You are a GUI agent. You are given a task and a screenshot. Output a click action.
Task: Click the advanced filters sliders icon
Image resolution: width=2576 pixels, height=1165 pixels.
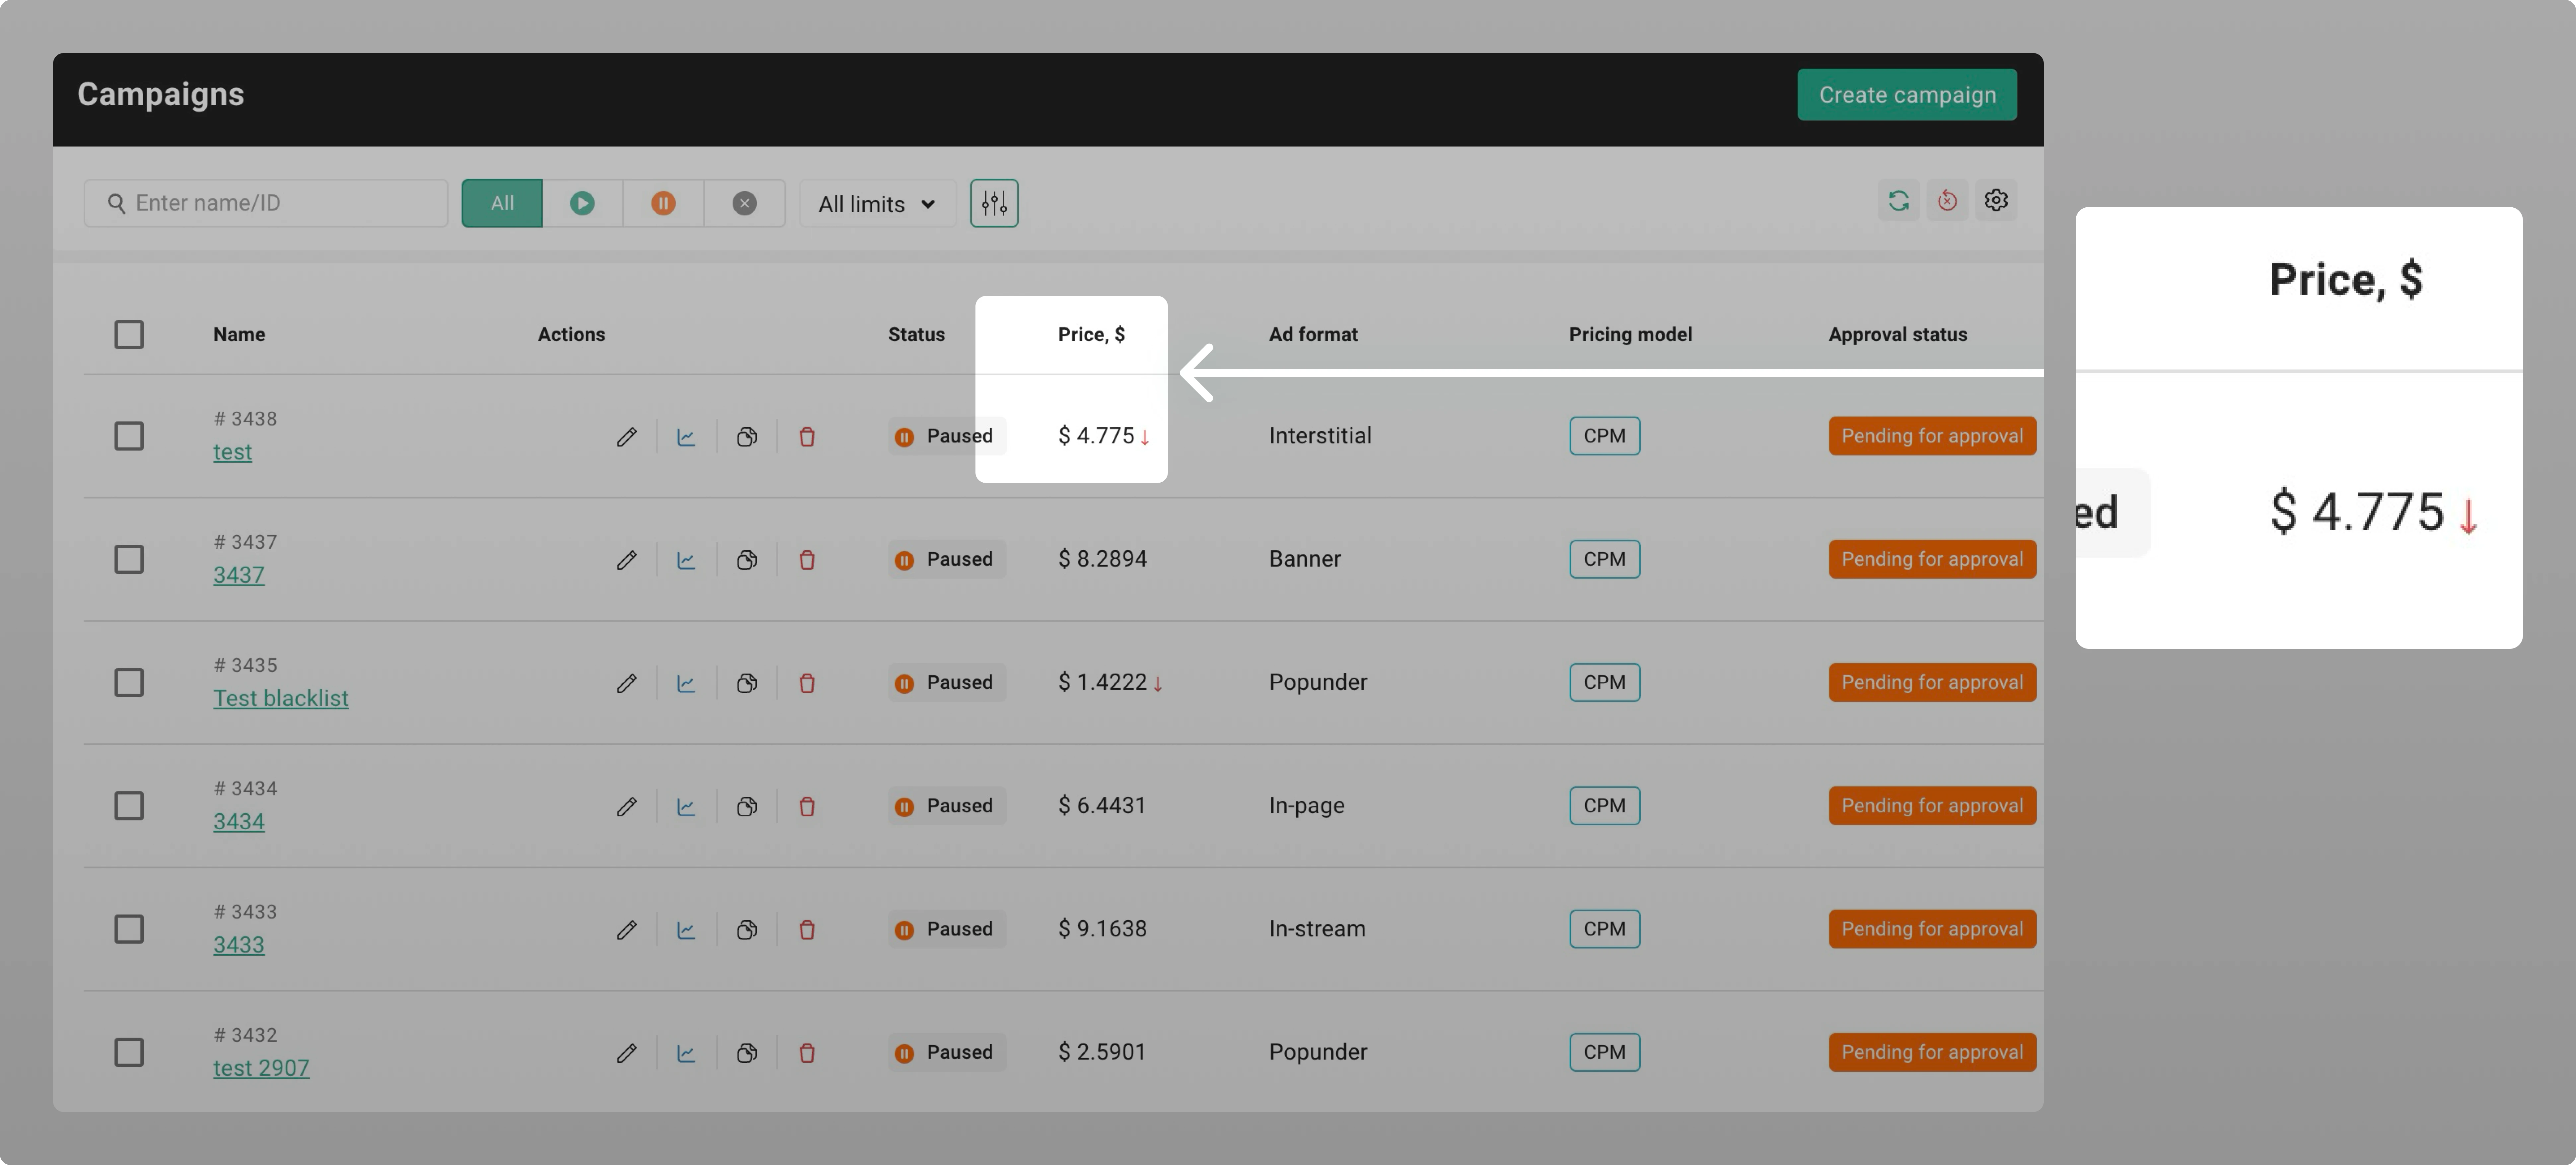(x=994, y=203)
